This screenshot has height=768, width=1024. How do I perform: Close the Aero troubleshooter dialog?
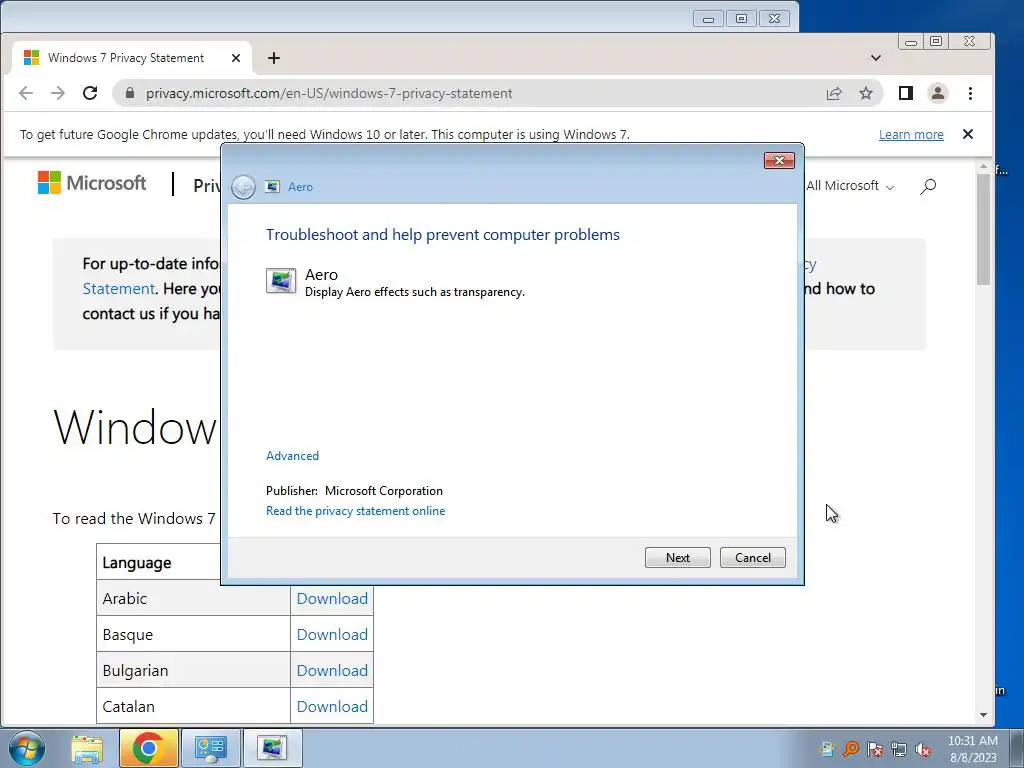(x=779, y=161)
